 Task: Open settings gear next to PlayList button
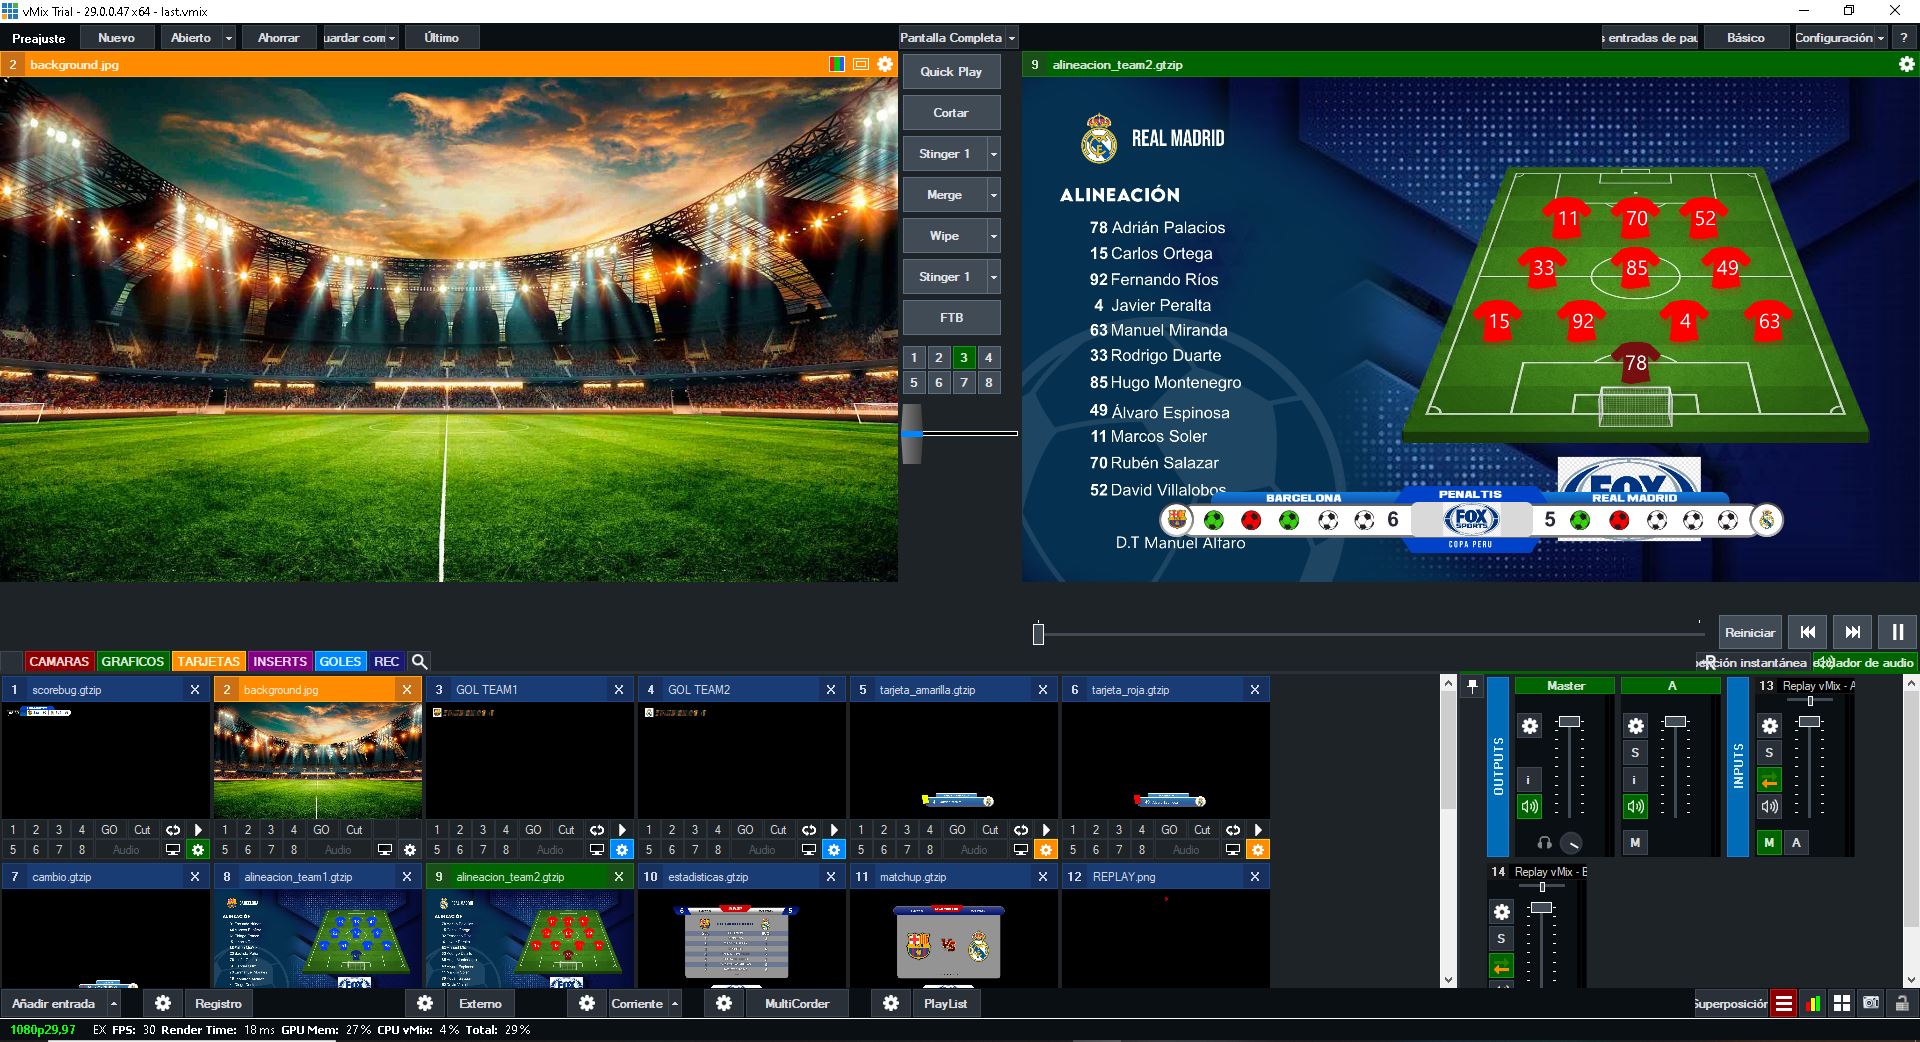tap(891, 1003)
